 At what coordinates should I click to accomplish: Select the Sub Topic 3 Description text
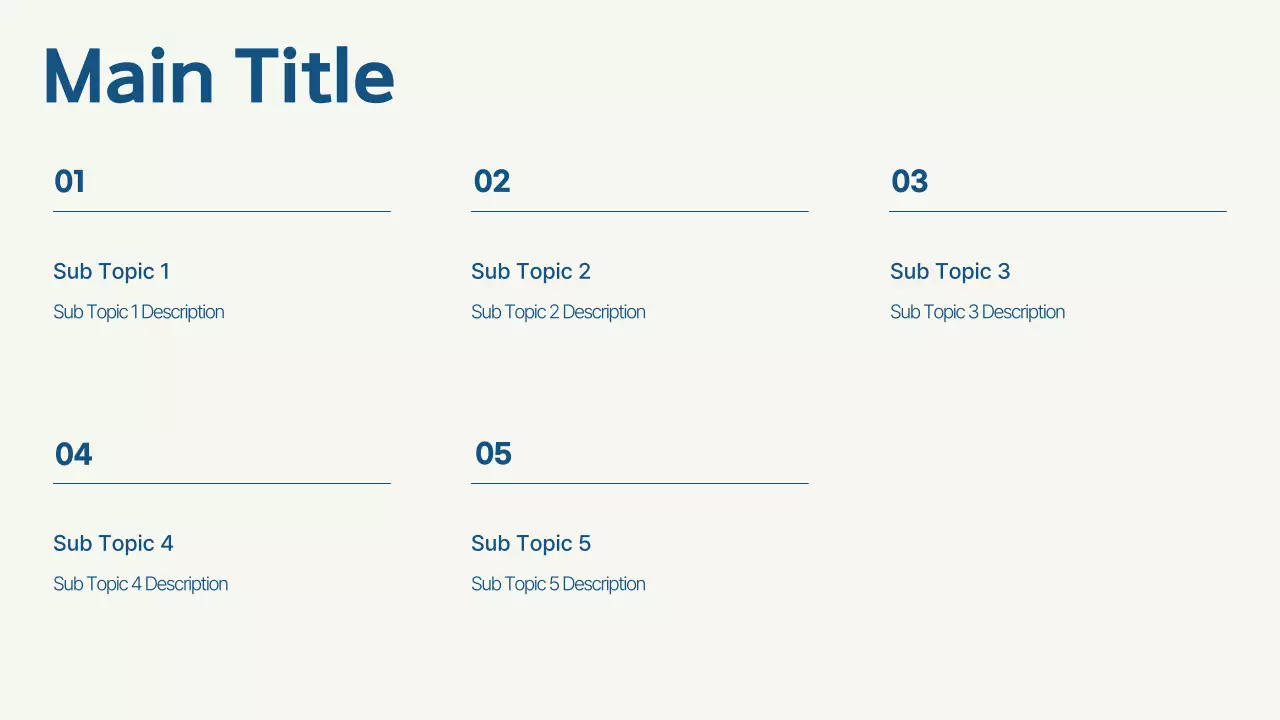(977, 312)
